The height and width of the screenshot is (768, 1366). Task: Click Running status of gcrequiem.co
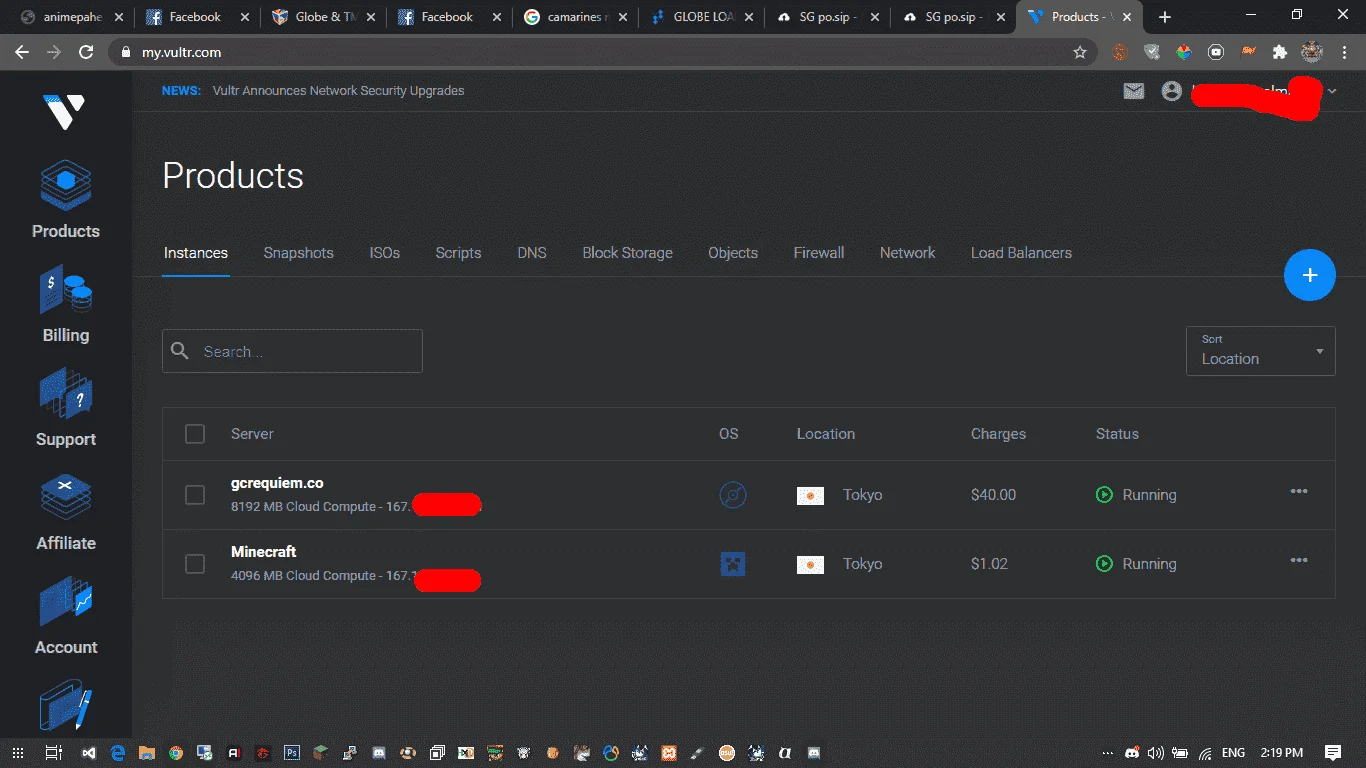(1136, 495)
